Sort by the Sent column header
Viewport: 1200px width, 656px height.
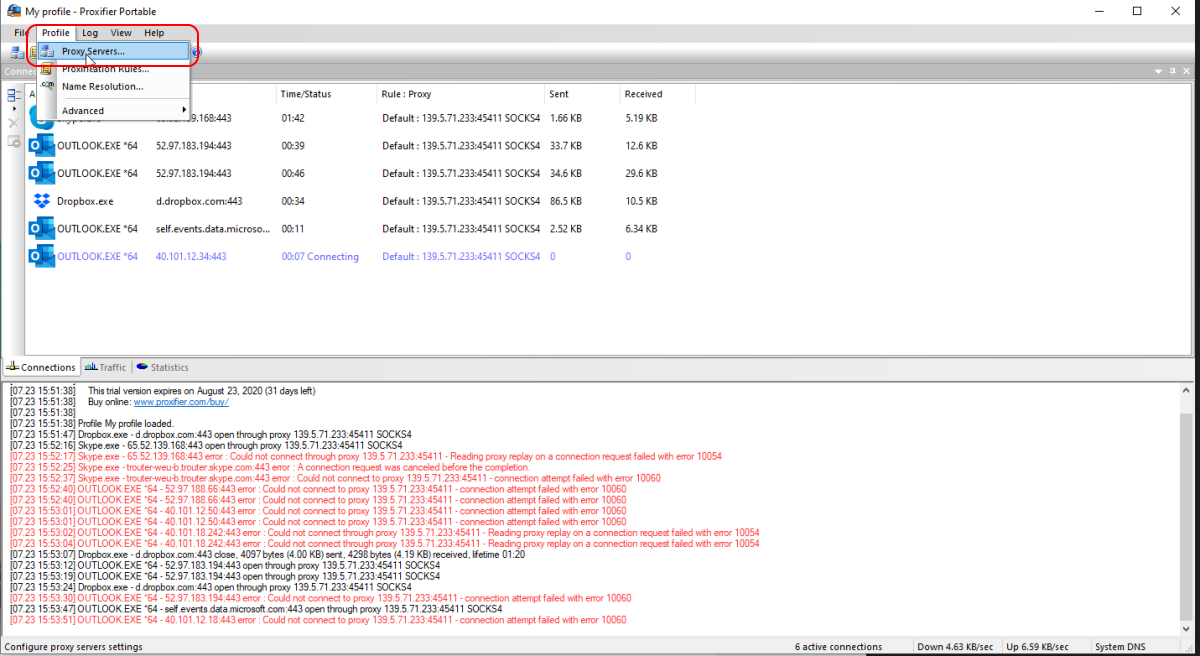tap(582, 94)
